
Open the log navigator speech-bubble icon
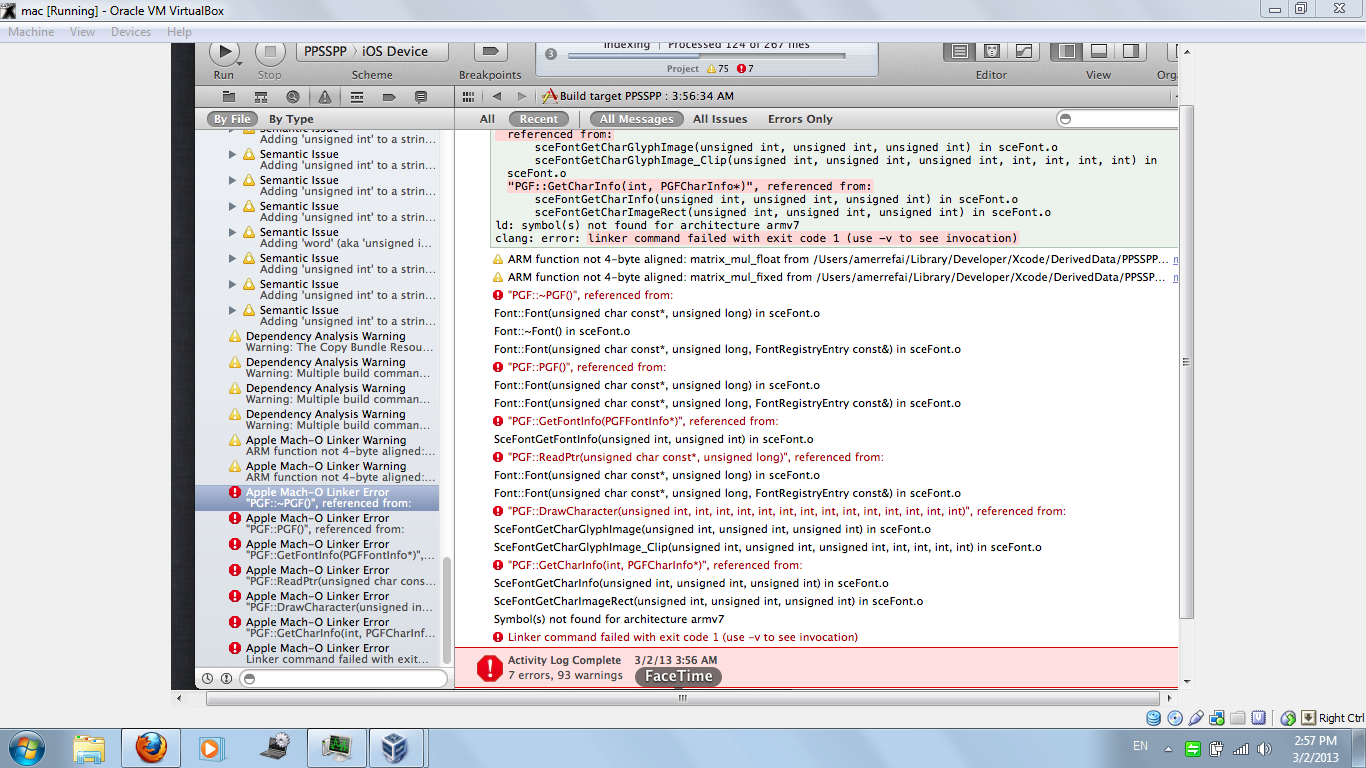point(421,97)
